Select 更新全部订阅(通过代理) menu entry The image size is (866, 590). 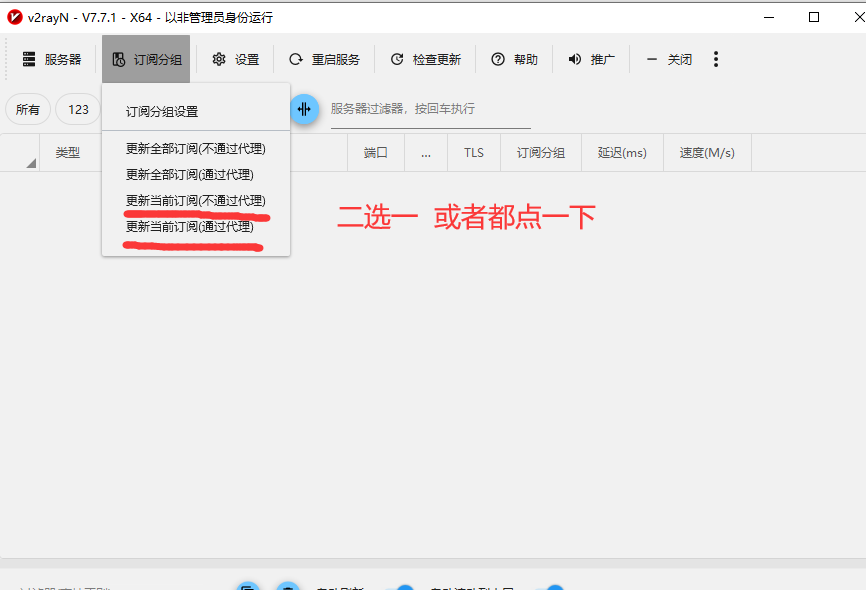click(189, 175)
